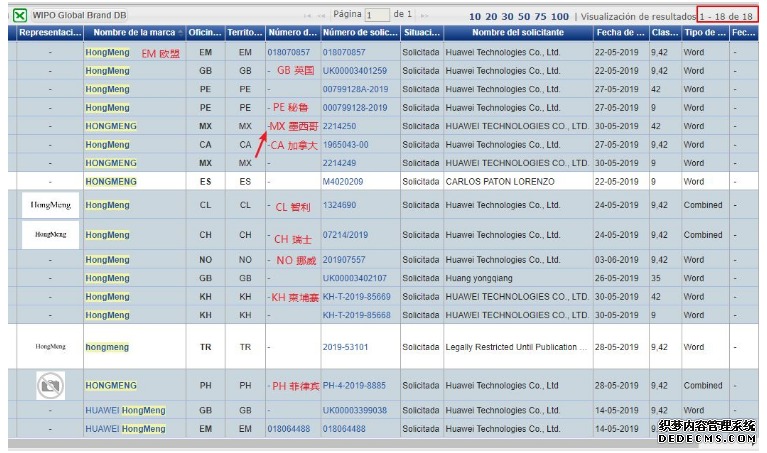Open HongMeng thumbnail image in CL row
The image size is (767, 453).
click(50, 205)
